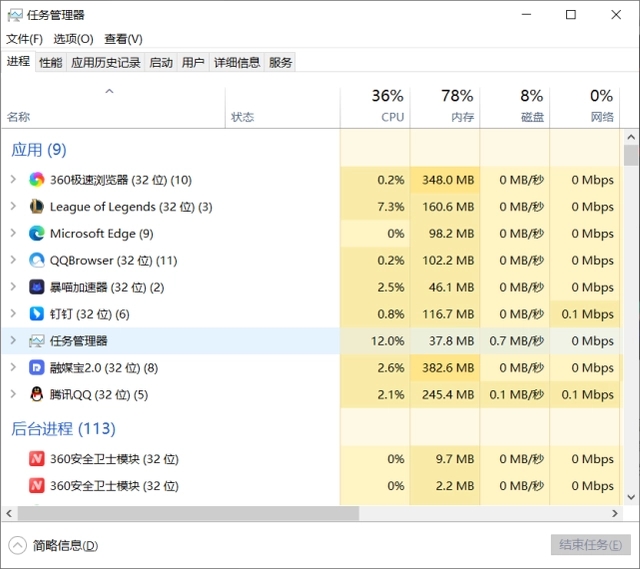The height and width of the screenshot is (569, 640).
Task: Open the 选项(O) menu
Action: [x=73, y=39]
